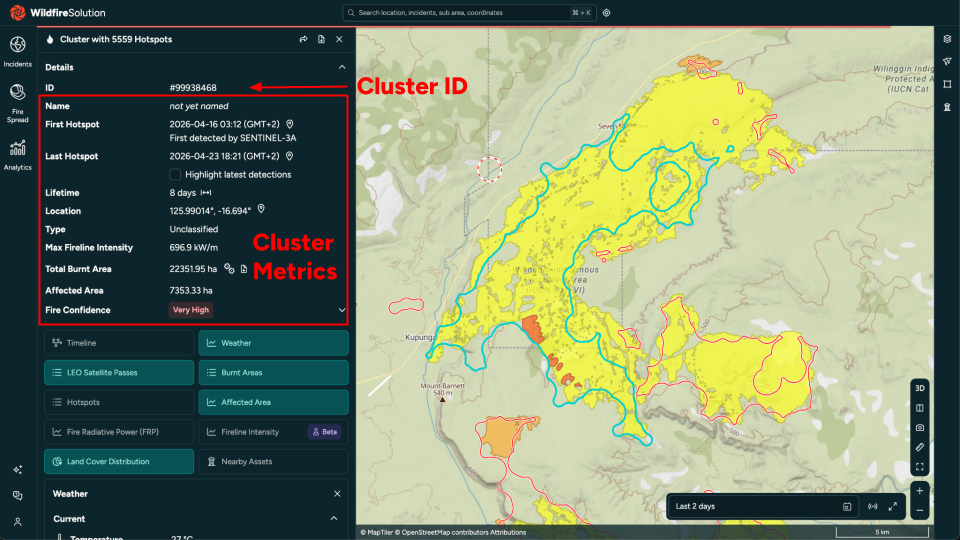Select the ruler measure tool

point(920,447)
